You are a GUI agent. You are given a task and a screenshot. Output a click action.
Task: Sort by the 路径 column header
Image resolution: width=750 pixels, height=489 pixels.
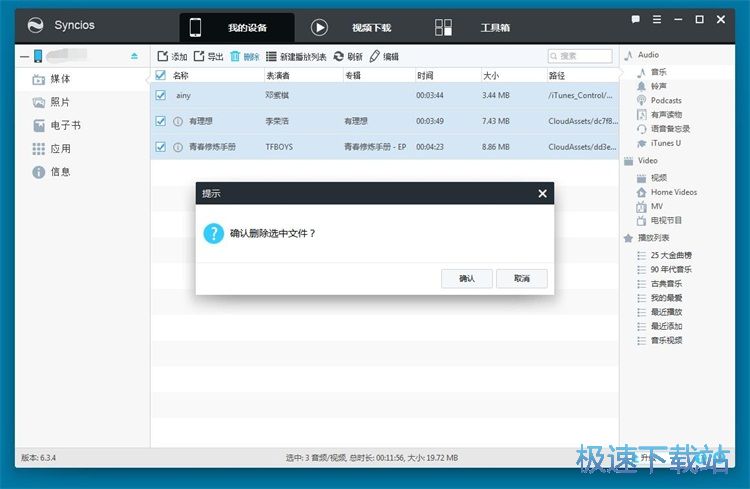[557, 76]
